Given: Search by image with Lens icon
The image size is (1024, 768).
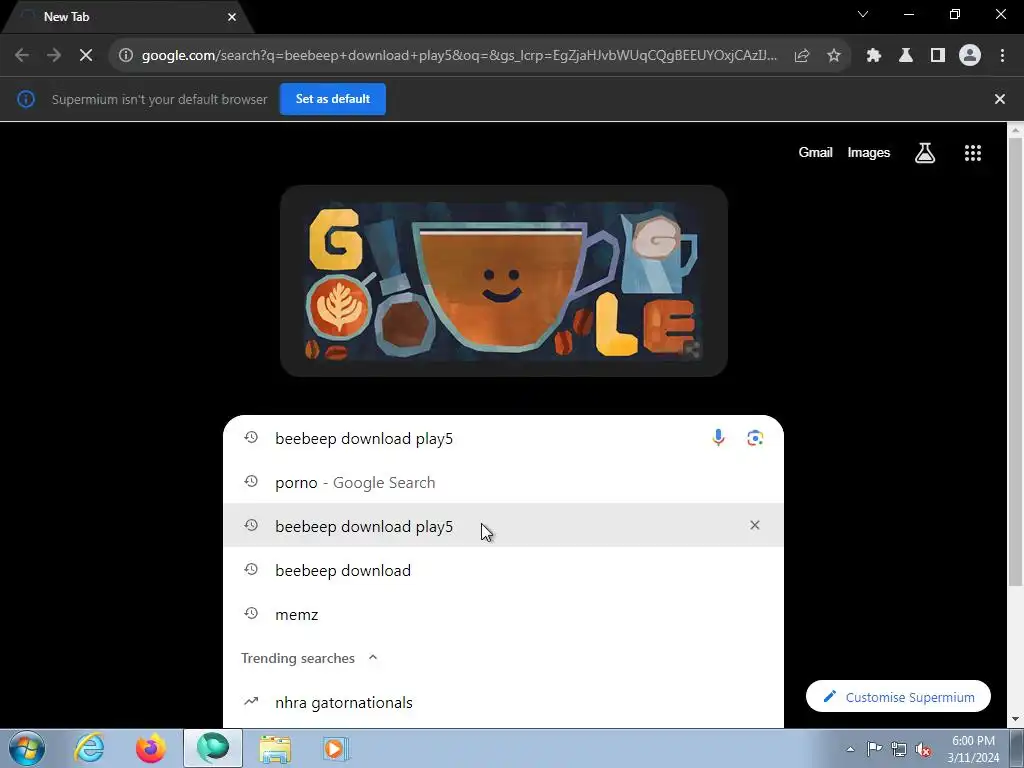Looking at the screenshot, I should pyautogui.click(x=755, y=438).
